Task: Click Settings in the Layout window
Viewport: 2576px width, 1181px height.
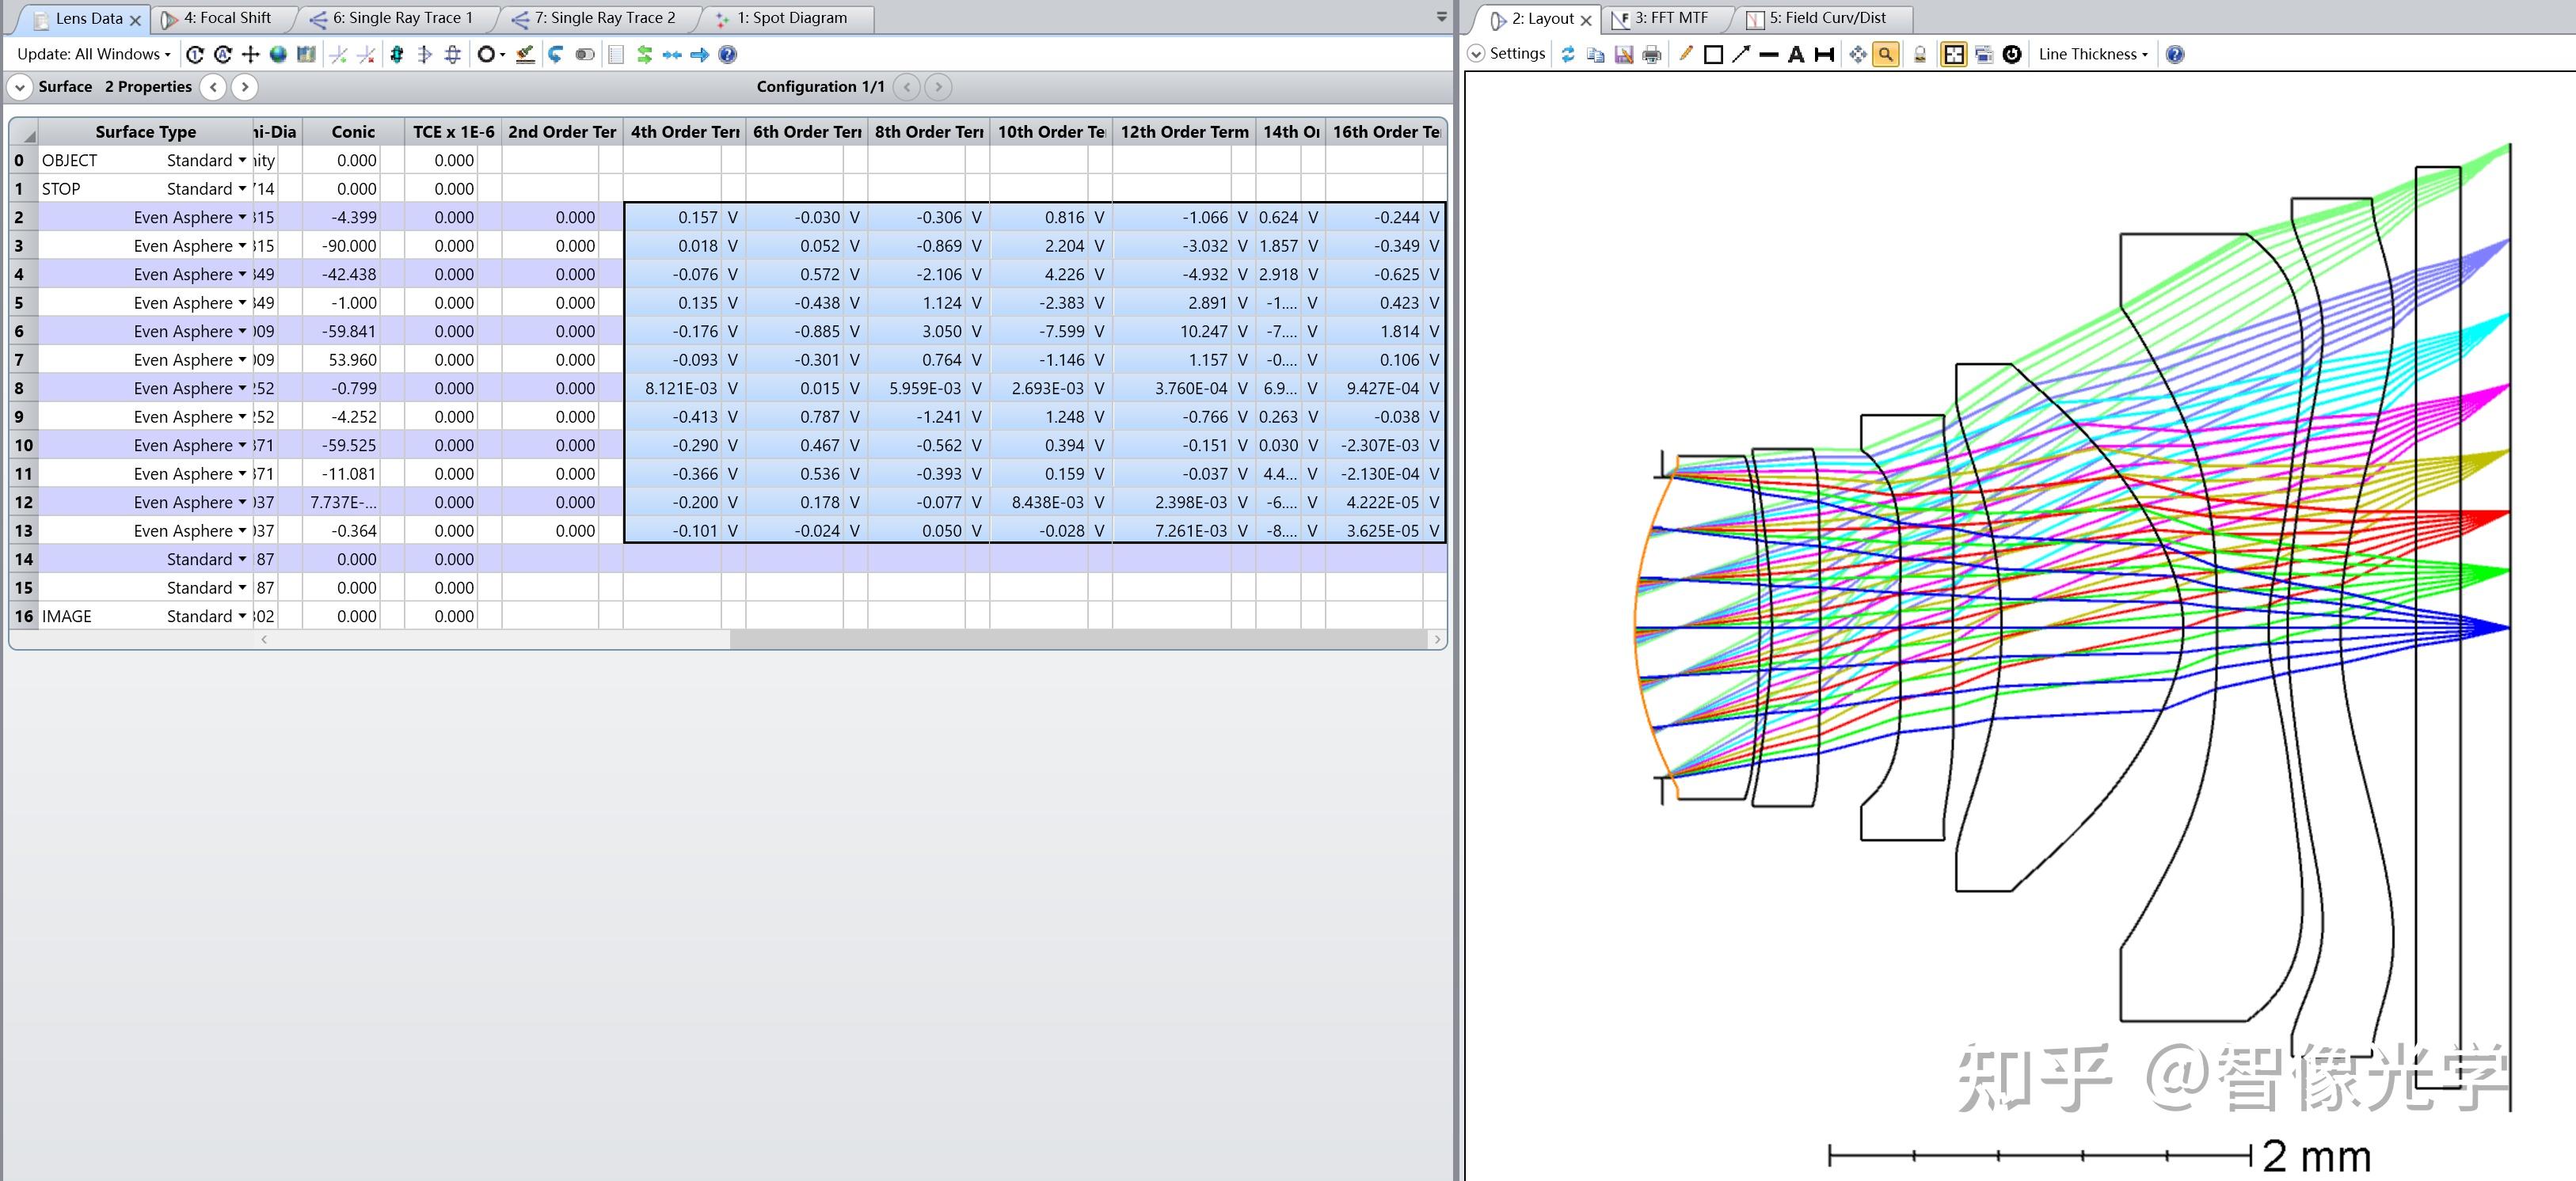Action: [1507, 54]
